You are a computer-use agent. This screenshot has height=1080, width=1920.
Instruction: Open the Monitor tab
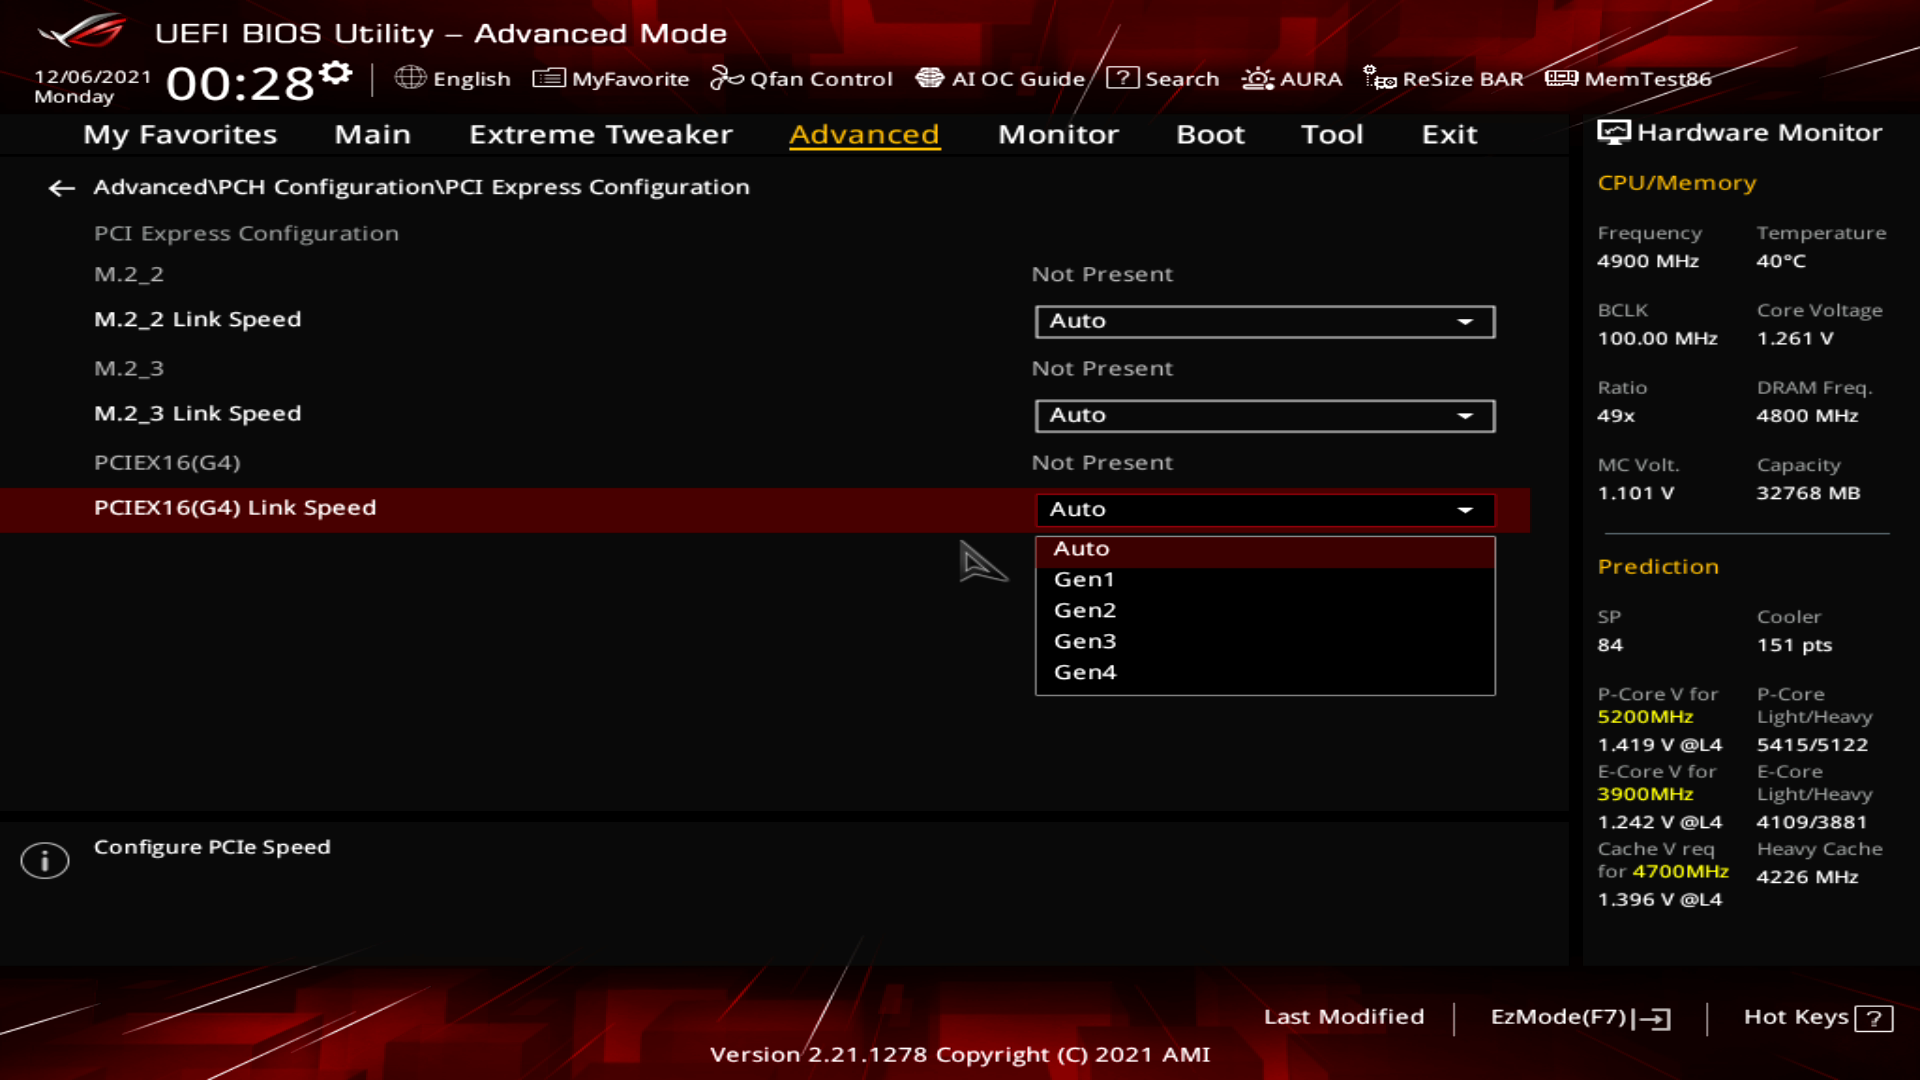(1058, 134)
